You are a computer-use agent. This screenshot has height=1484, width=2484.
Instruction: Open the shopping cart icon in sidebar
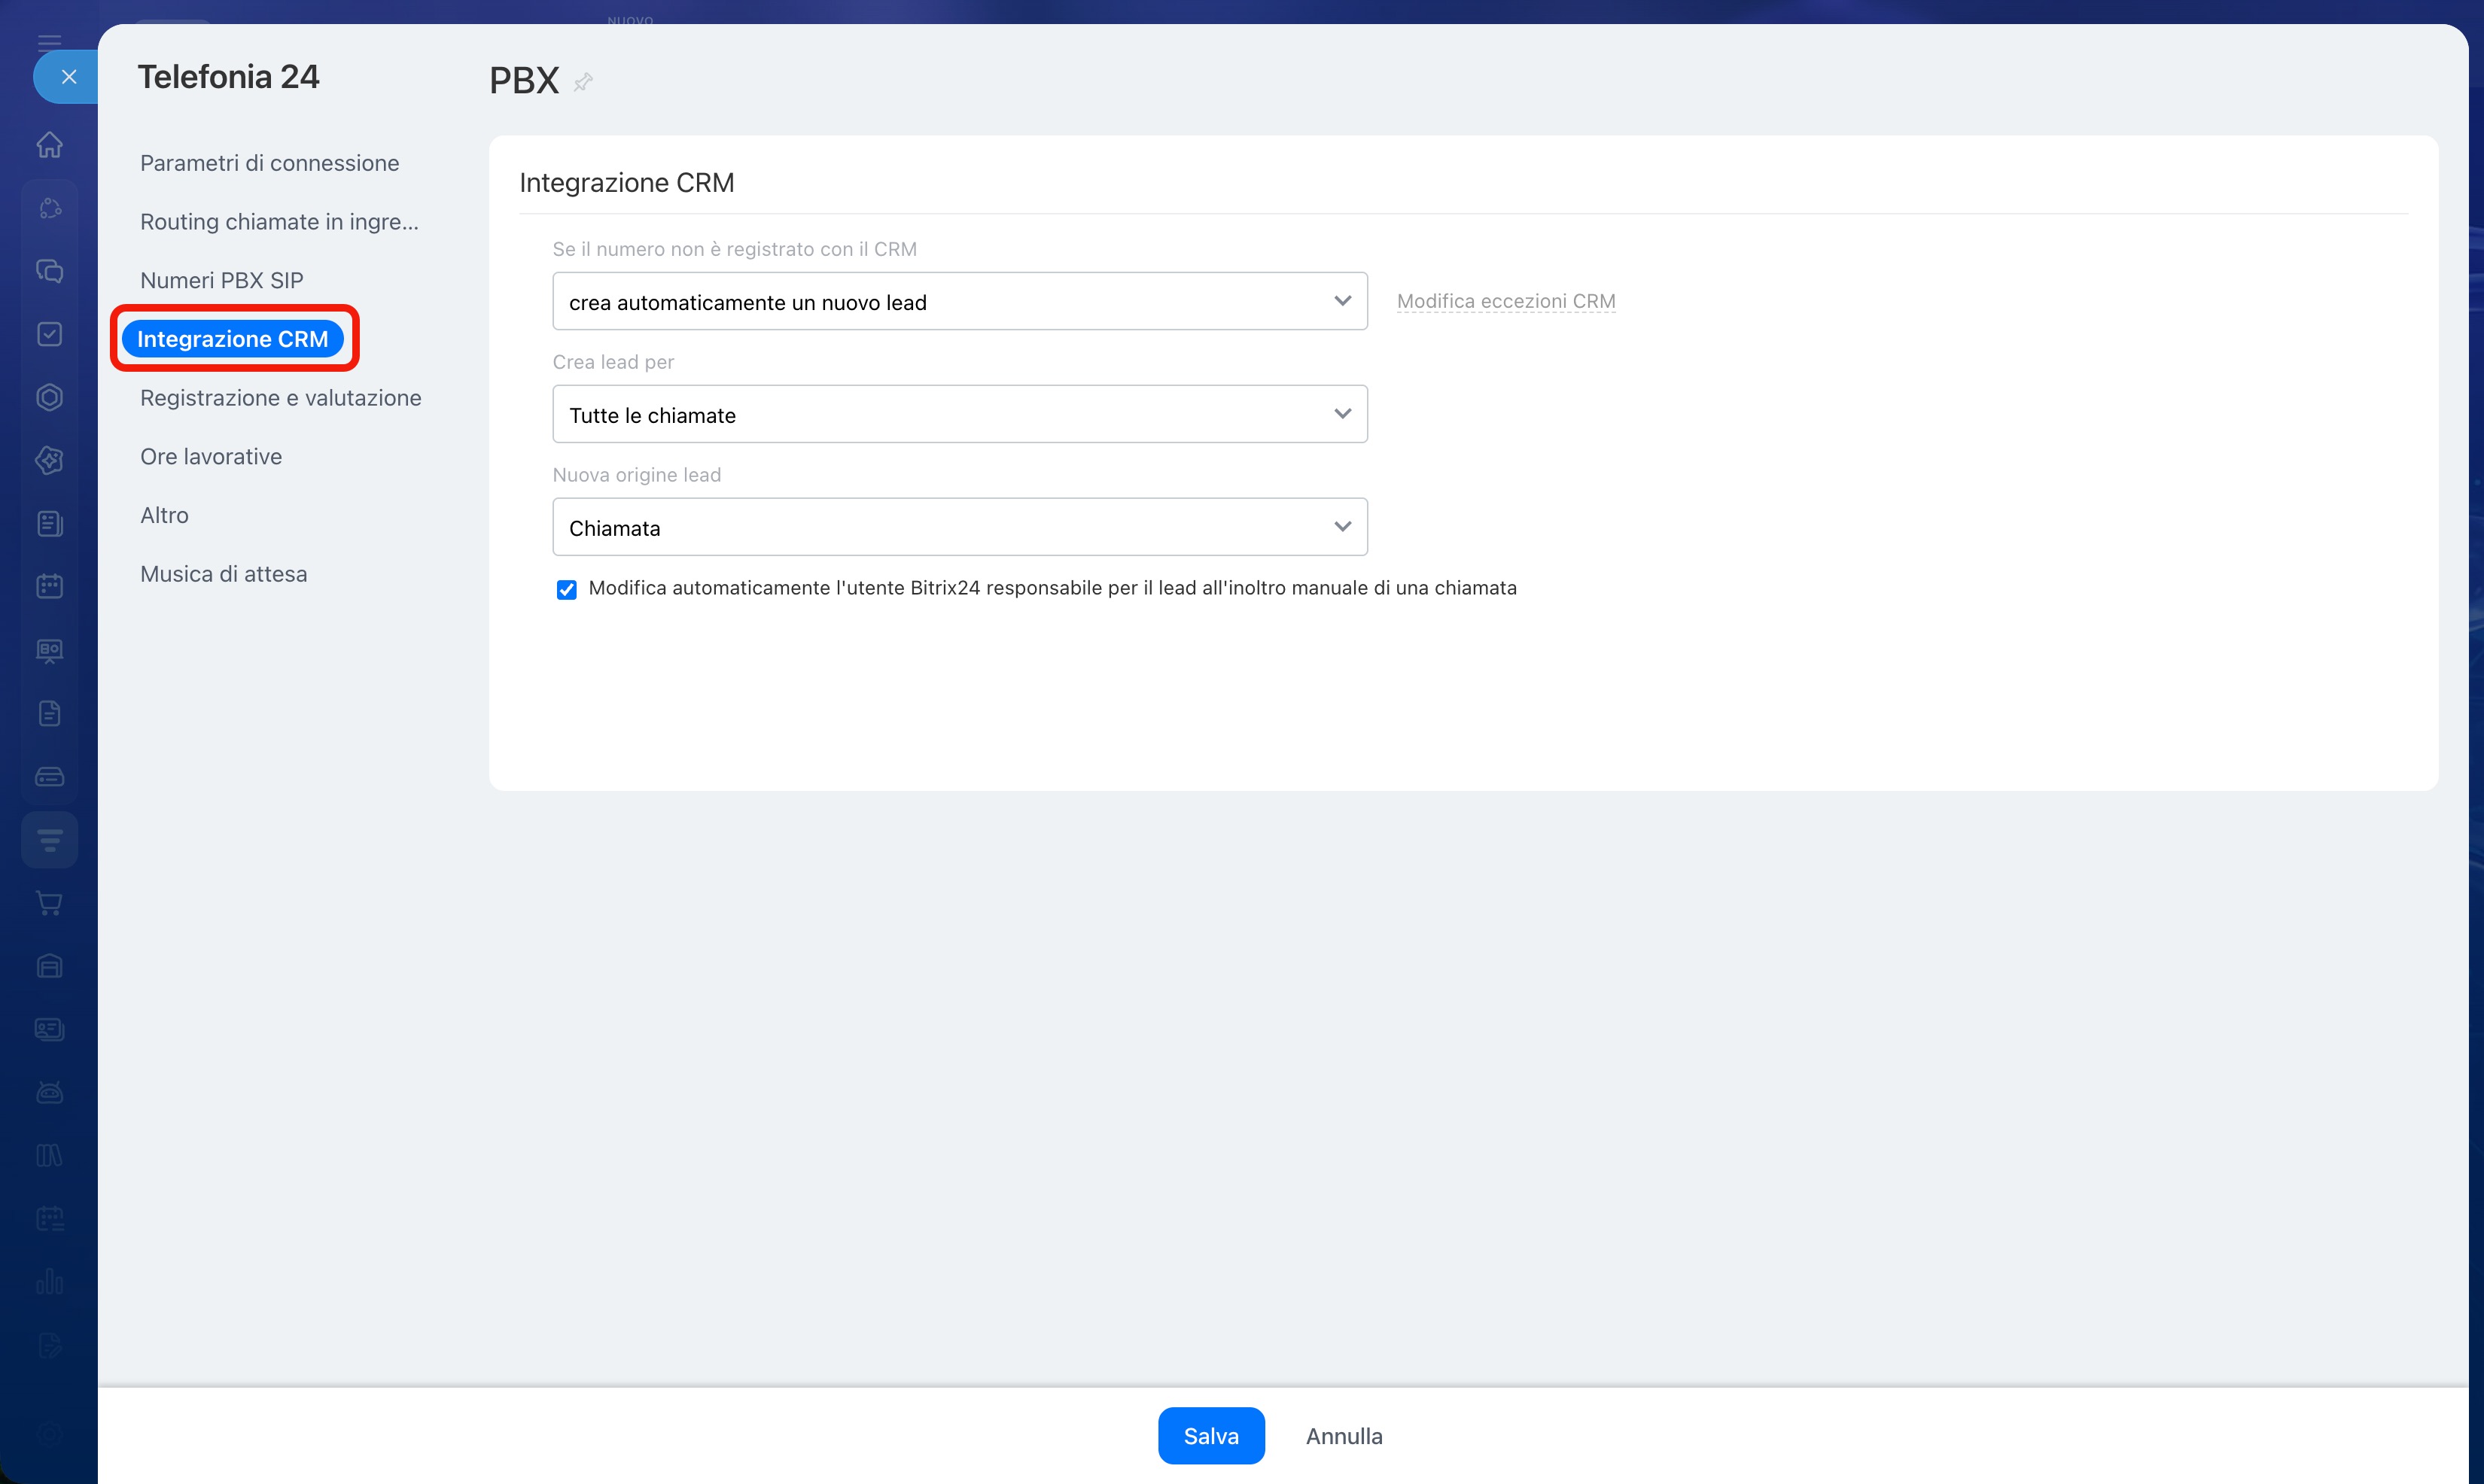(49, 903)
